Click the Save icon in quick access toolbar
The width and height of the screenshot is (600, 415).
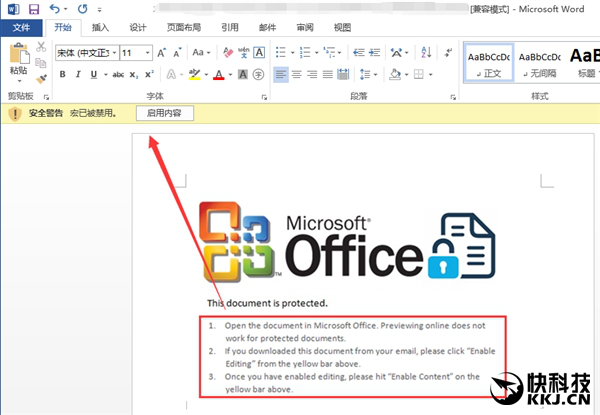pyautogui.click(x=32, y=9)
